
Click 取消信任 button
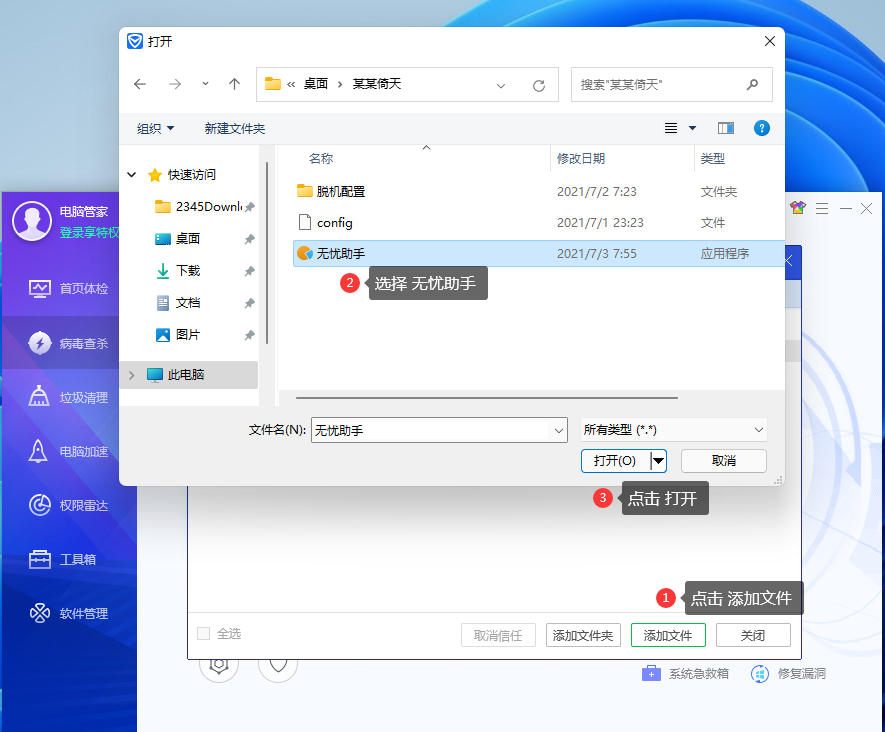[498, 635]
